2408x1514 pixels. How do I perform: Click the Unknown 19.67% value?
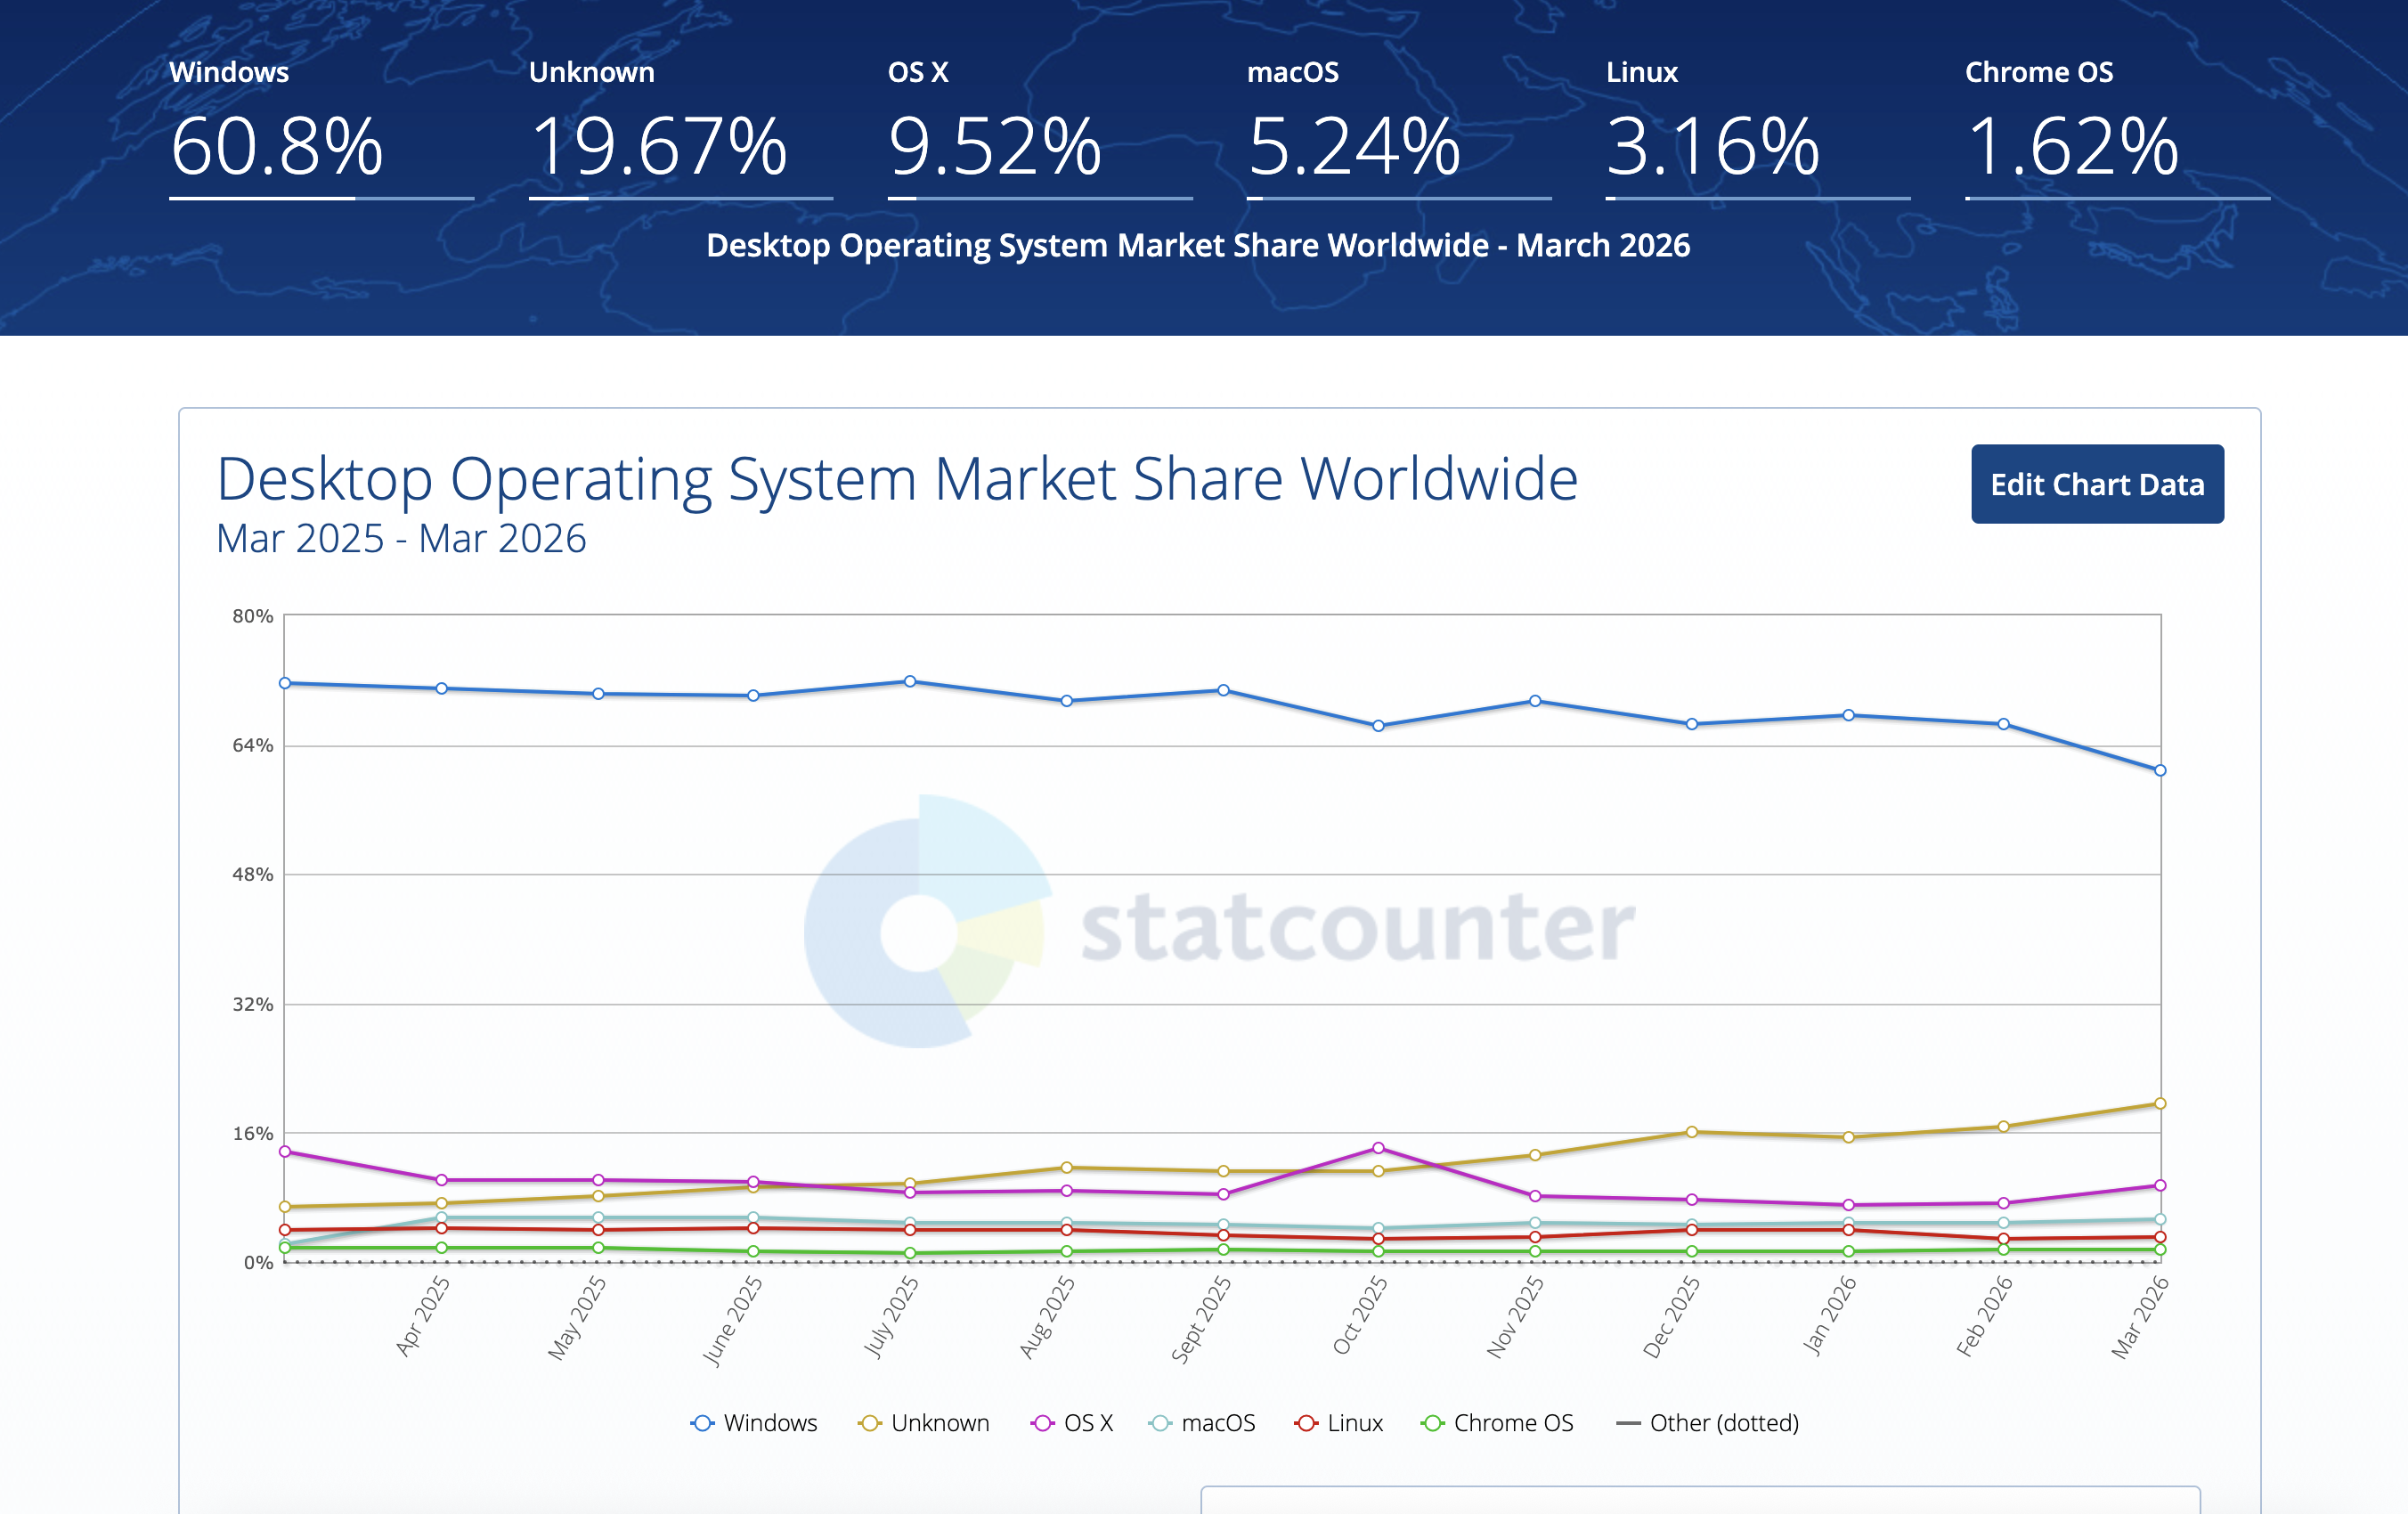click(x=659, y=147)
